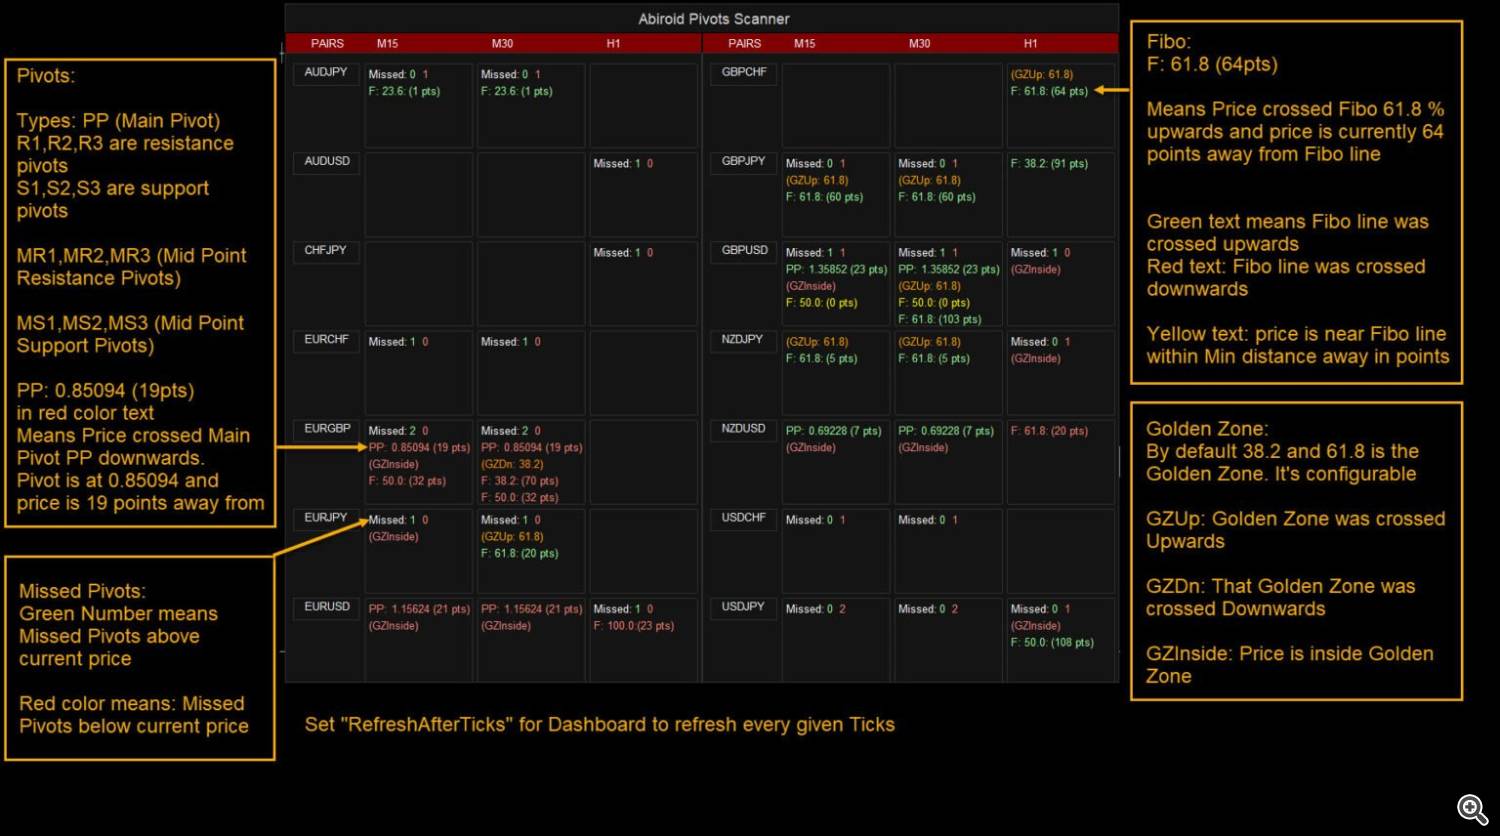Open the EURGBP pair button
Viewport: 1500px width, 836px height.
(x=326, y=429)
